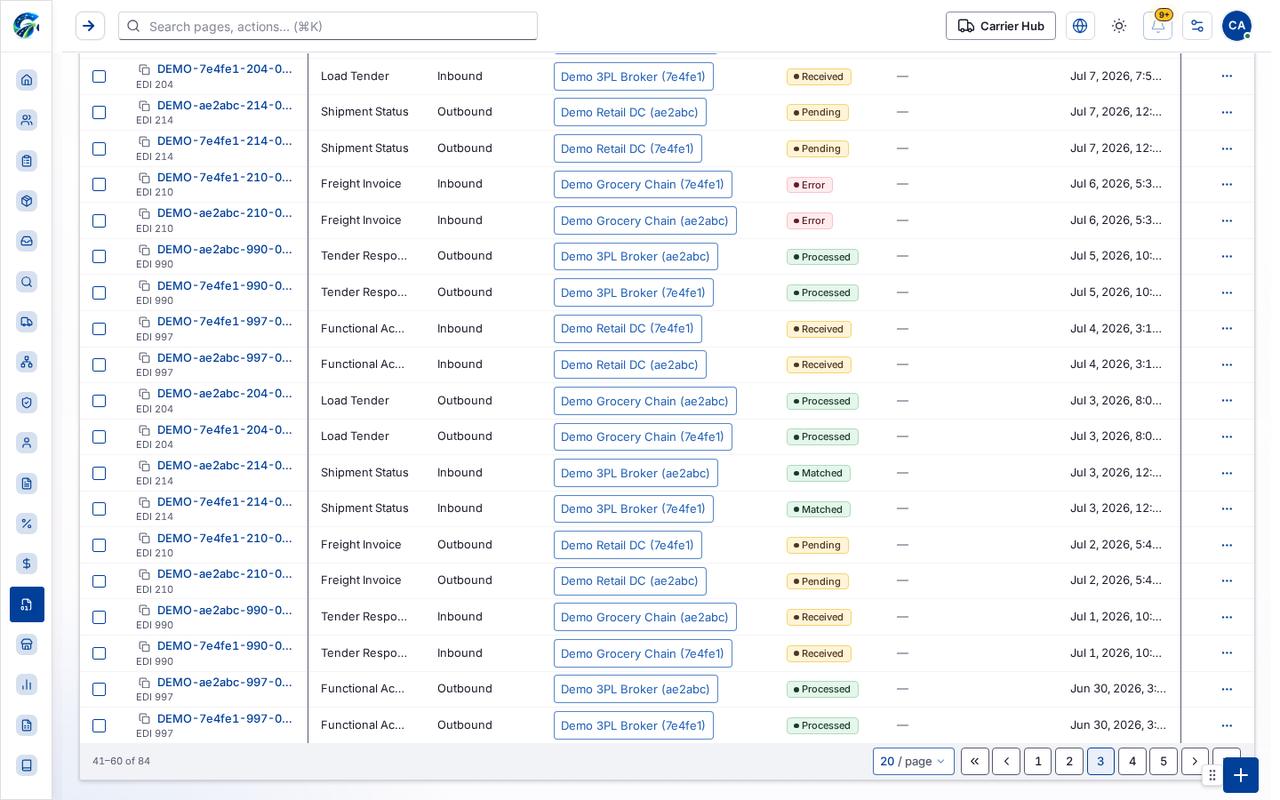The image size is (1280, 800).
Task: Tick checkbox for DEMO-ae2abc-214 Matched row
Action: pos(99,473)
